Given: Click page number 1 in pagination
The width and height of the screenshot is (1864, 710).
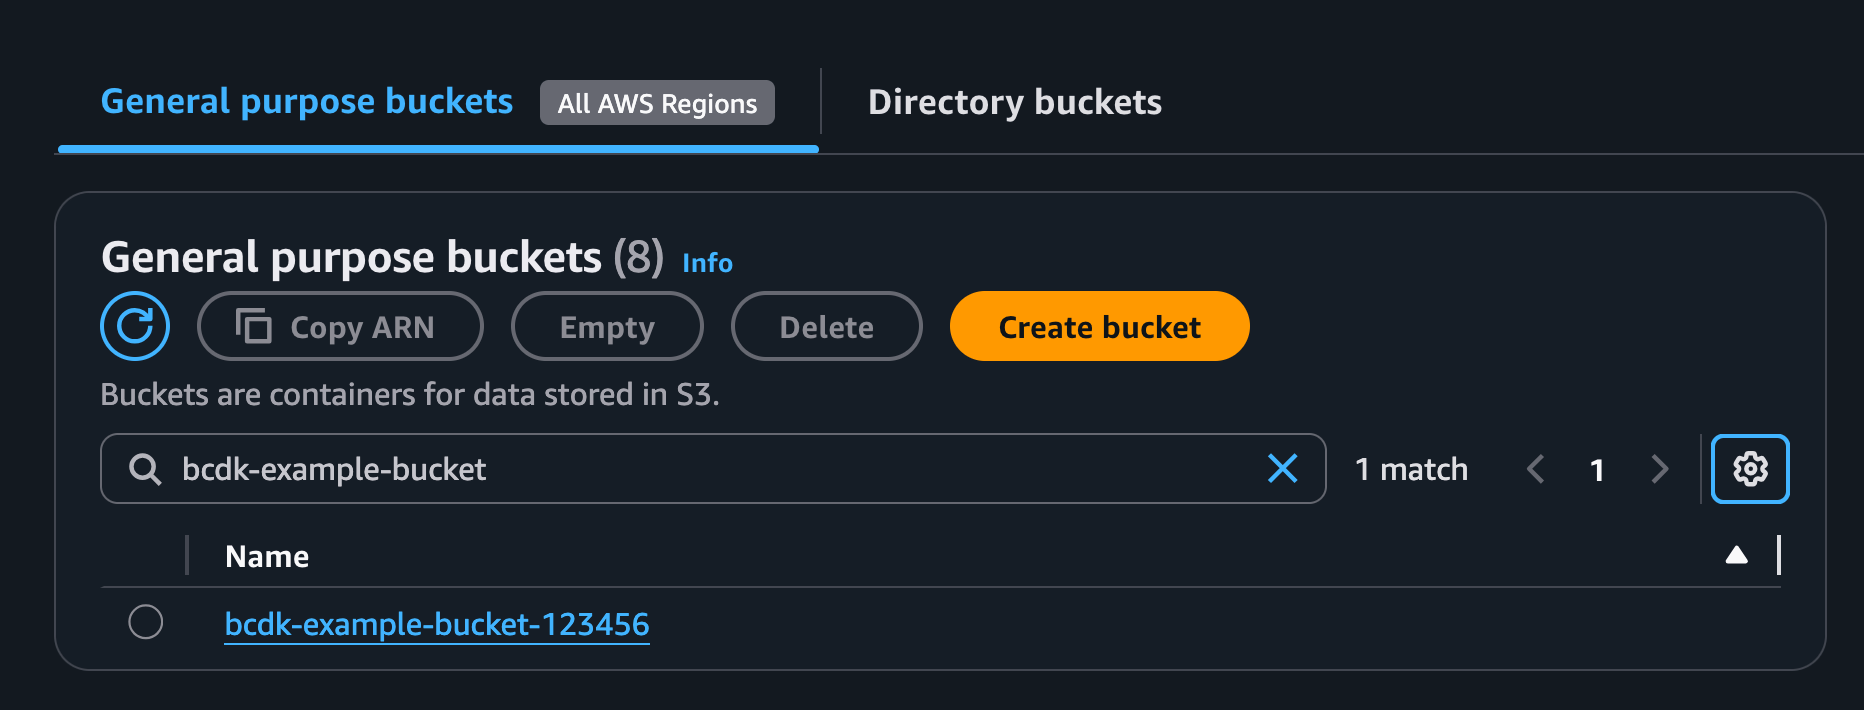Looking at the screenshot, I should pyautogui.click(x=1597, y=469).
